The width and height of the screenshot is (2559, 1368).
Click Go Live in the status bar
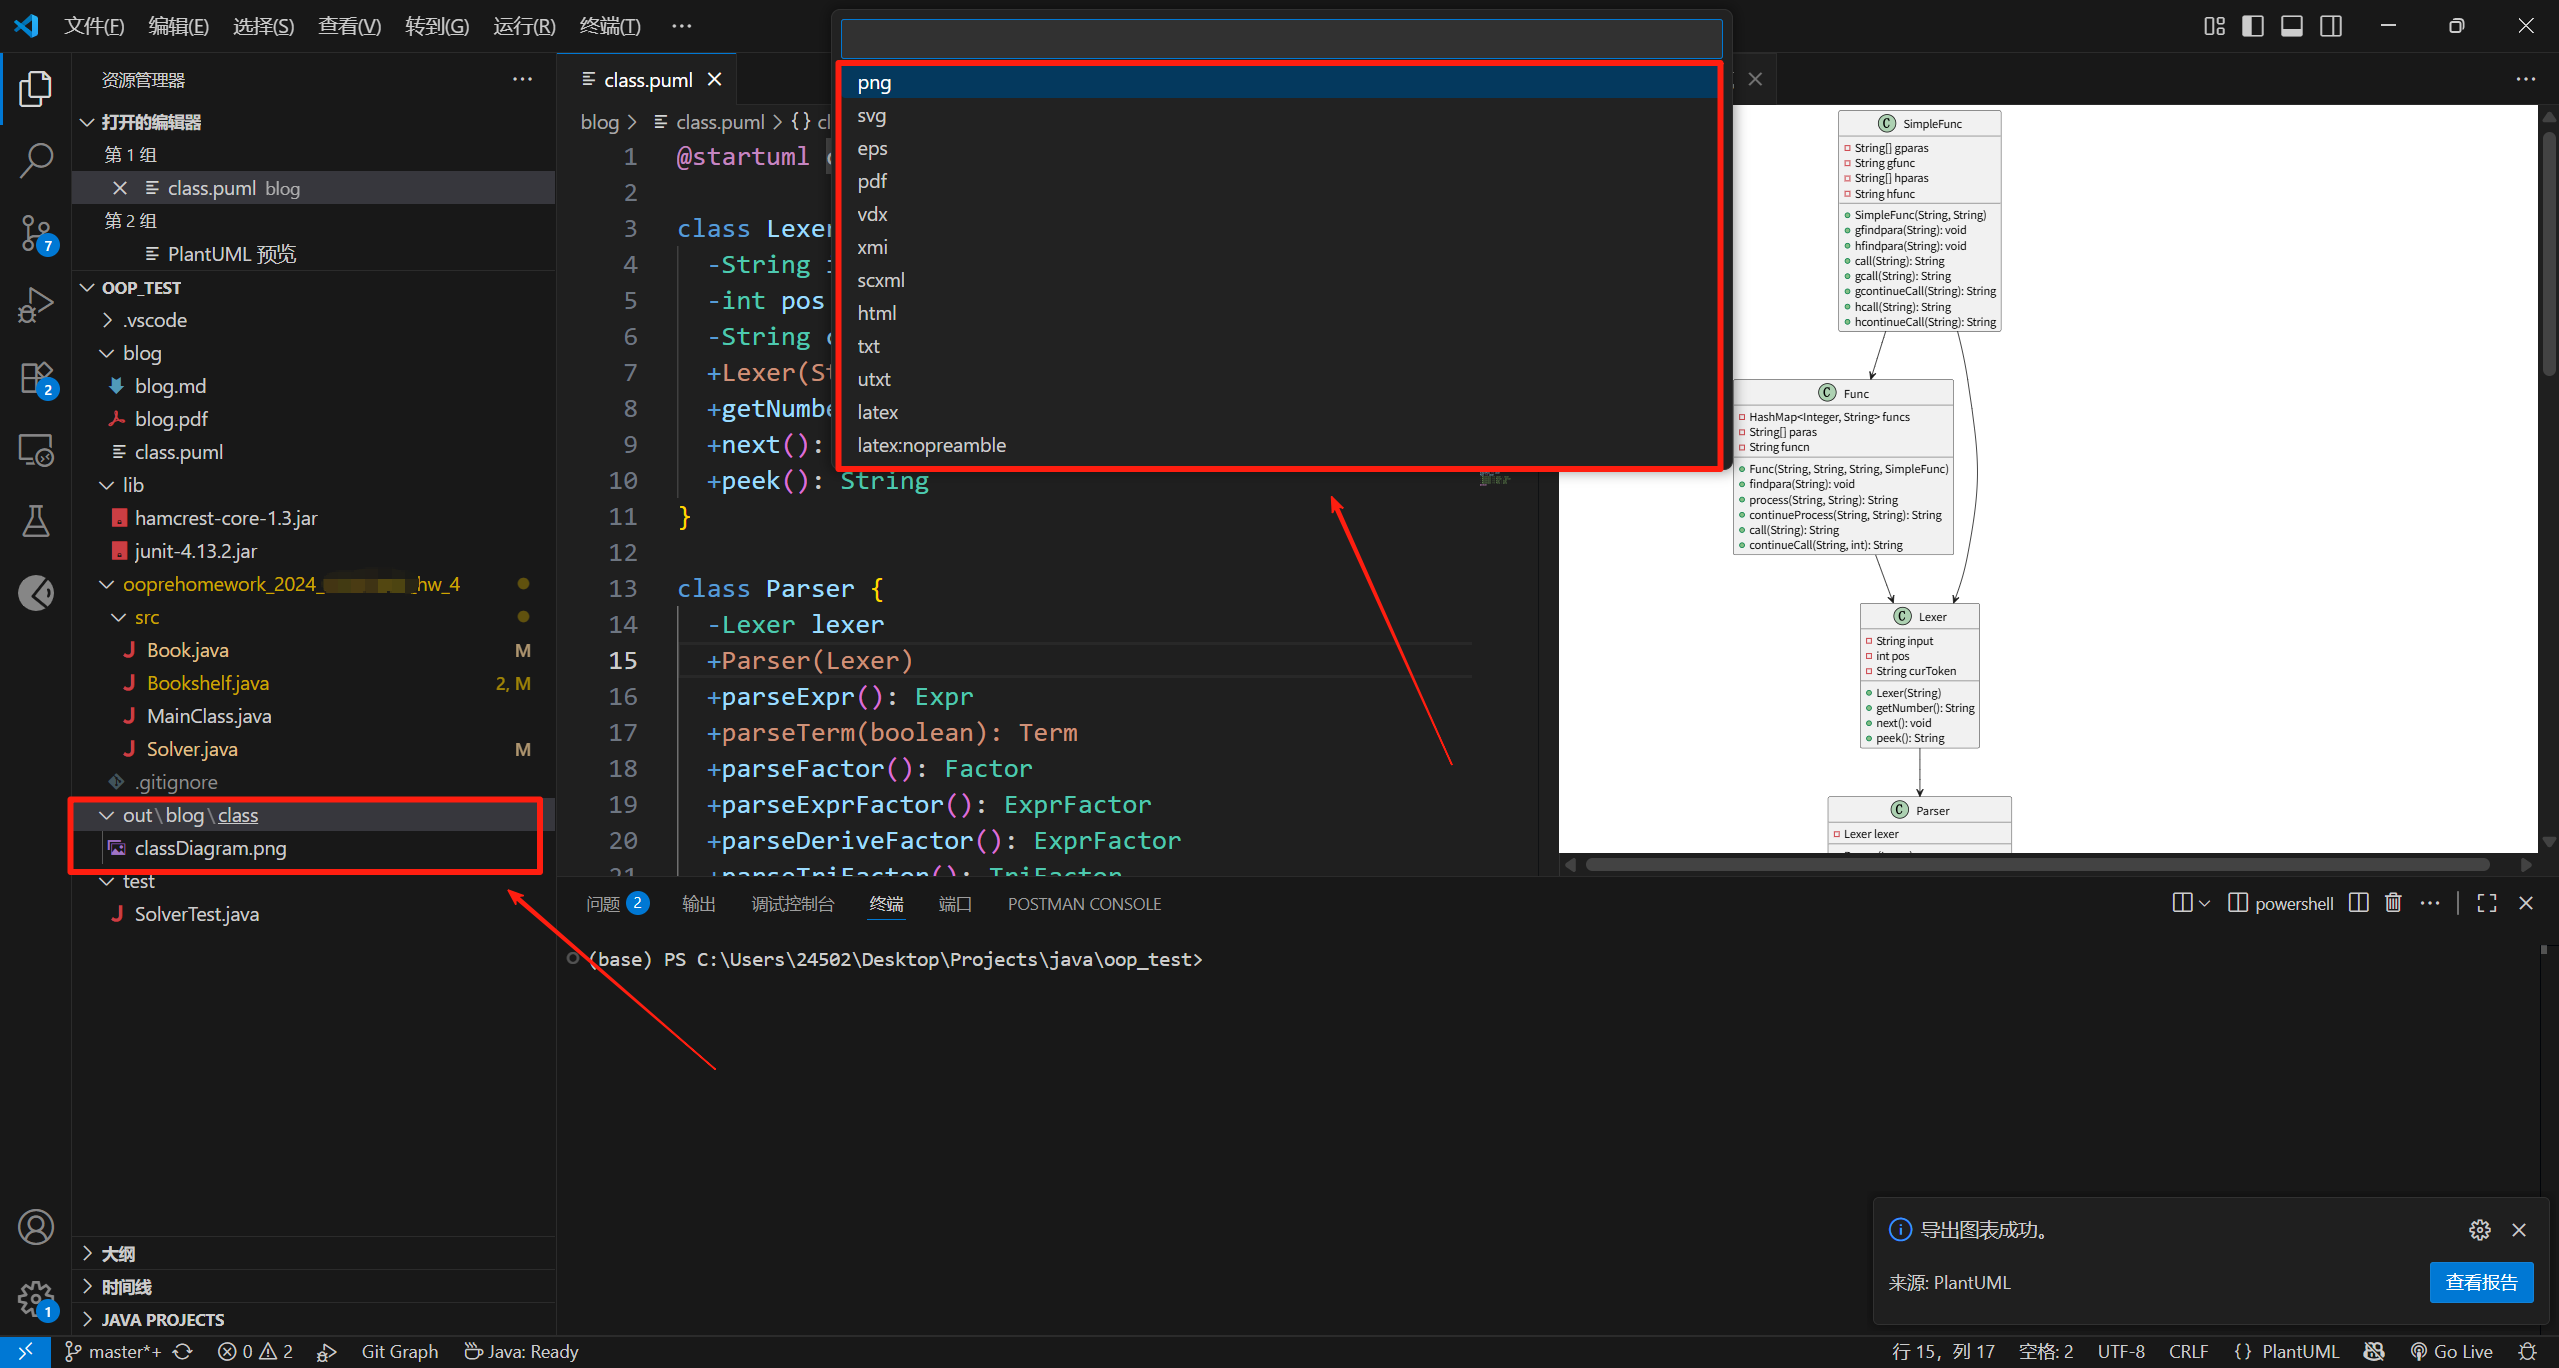pos(2451,1352)
